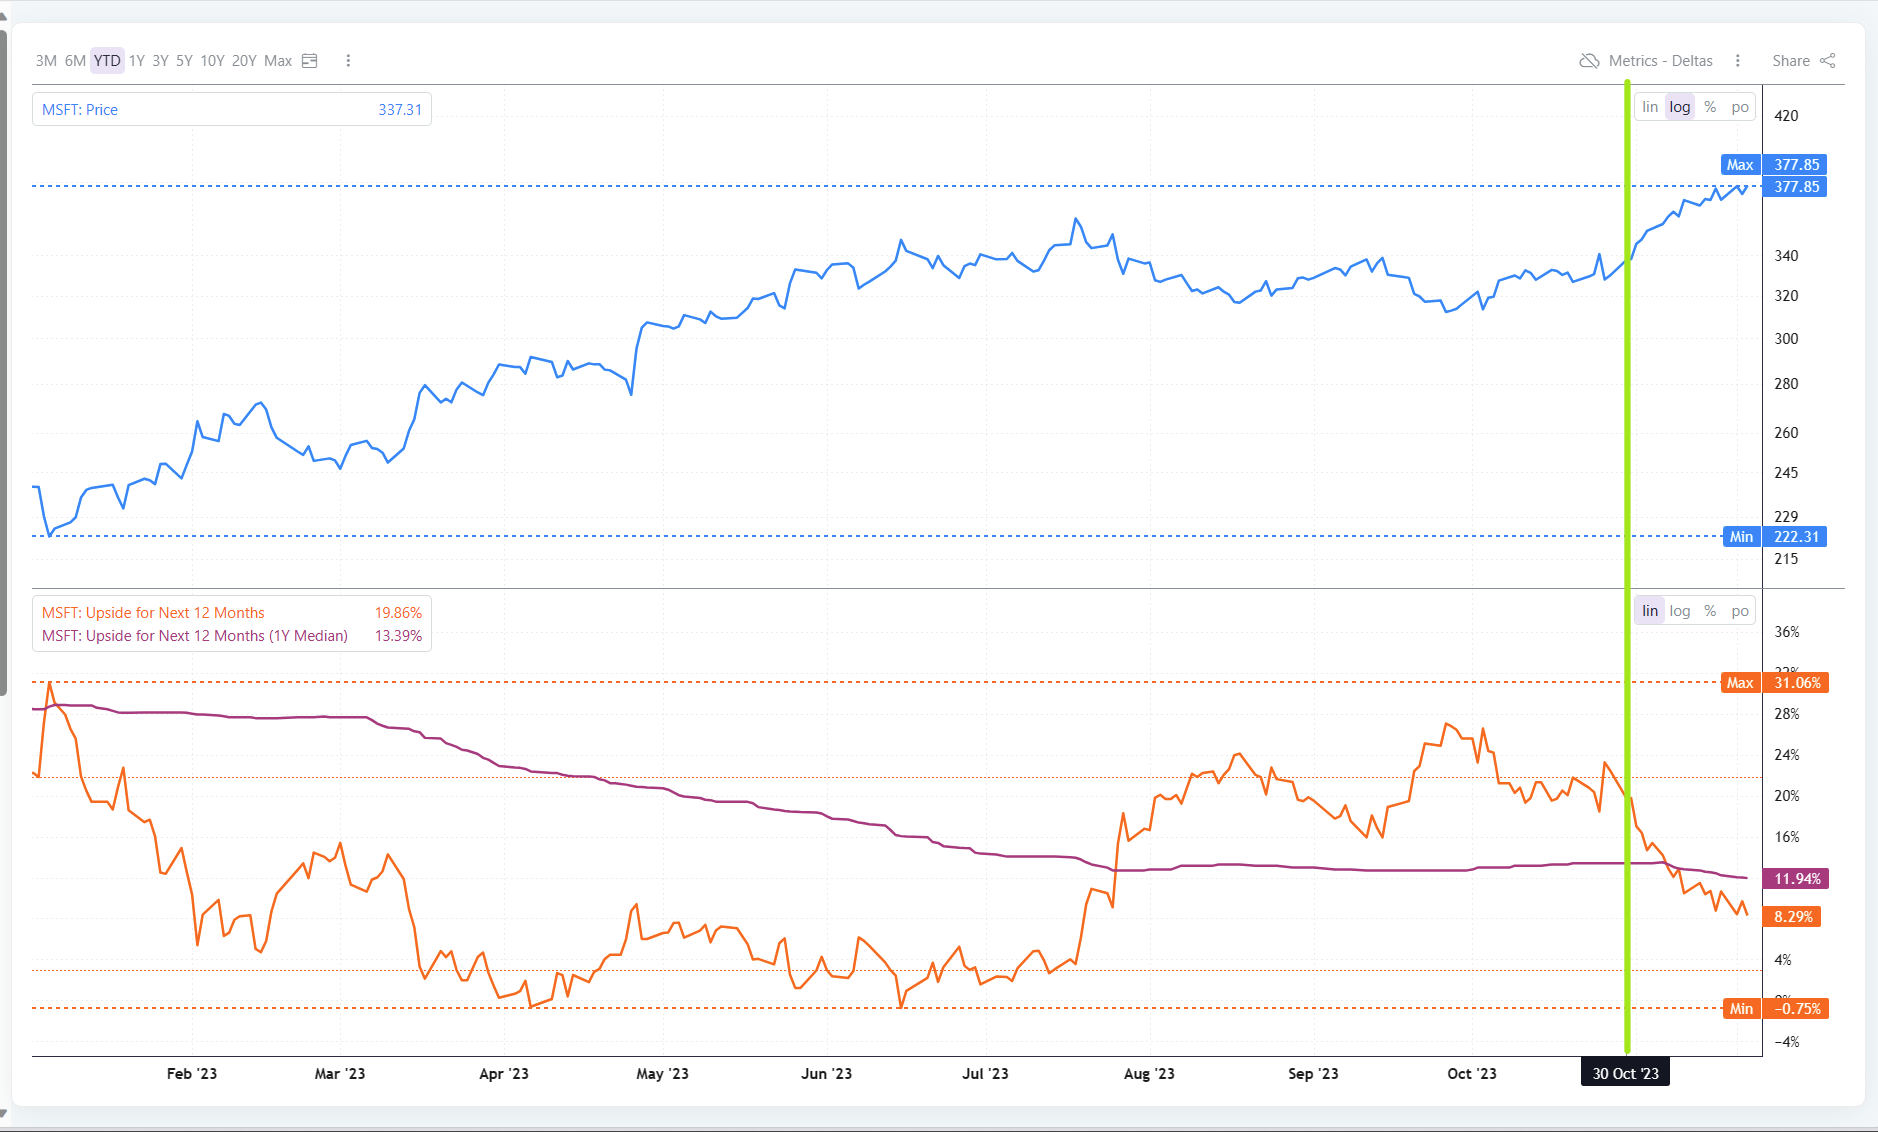The height and width of the screenshot is (1132, 1878).
Task: Click the Aug '23 axis label
Action: [1149, 1074]
